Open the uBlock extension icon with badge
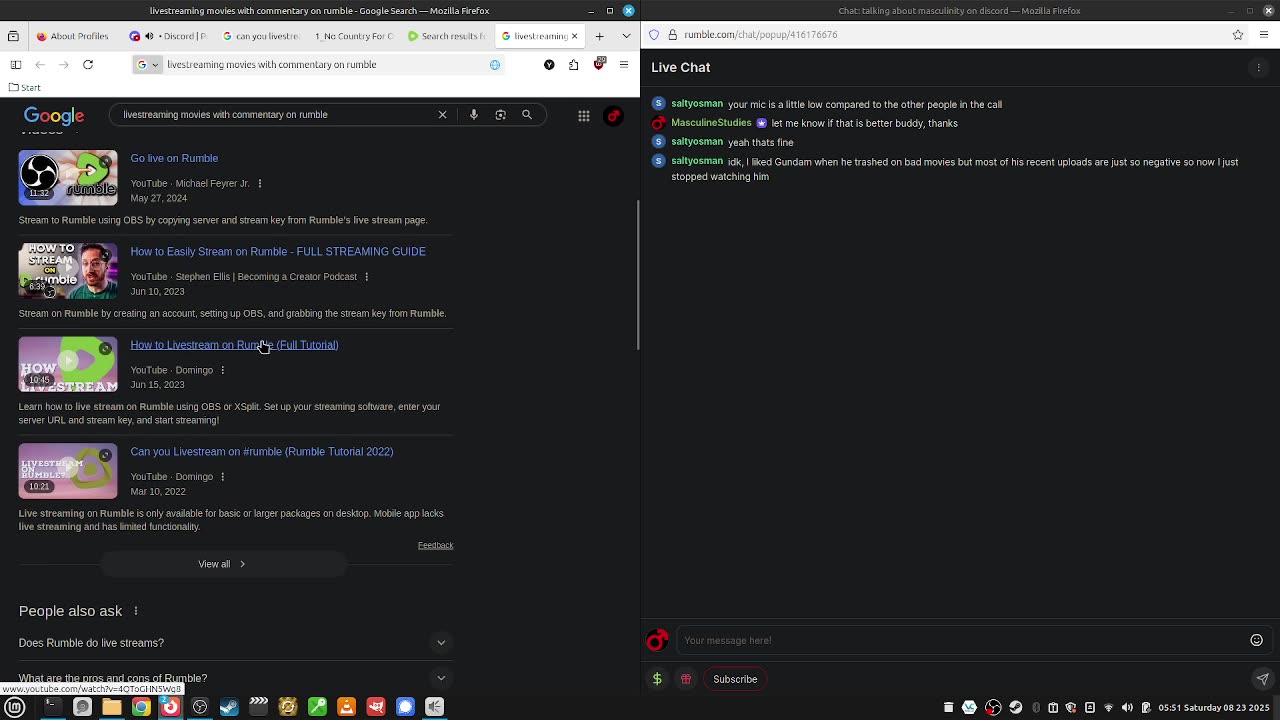The height and width of the screenshot is (720, 1280). click(x=600, y=64)
